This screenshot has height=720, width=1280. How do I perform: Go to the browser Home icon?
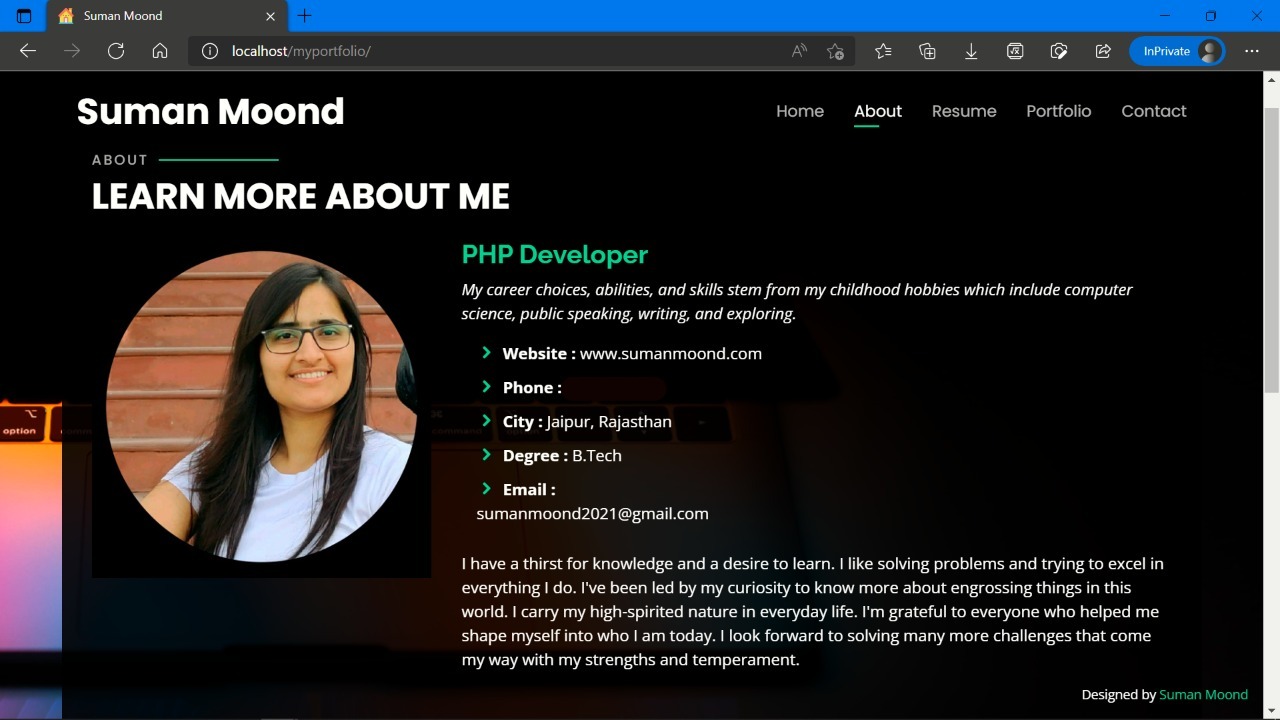pos(160,51)
